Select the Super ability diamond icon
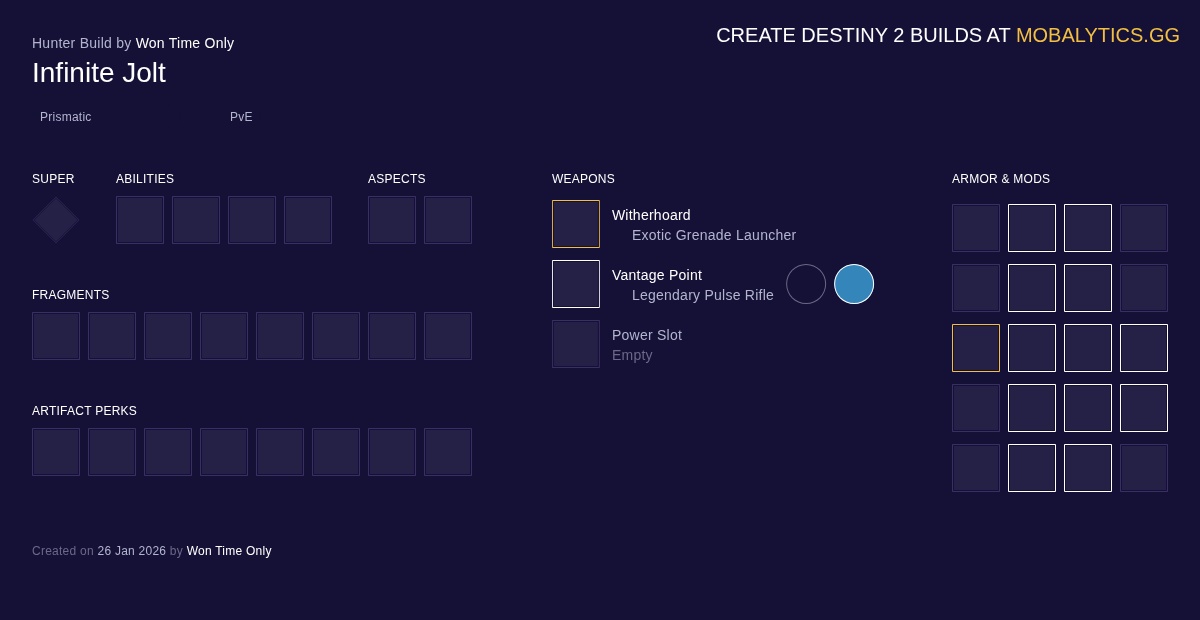The height and width of the screenshot is (620, 1200). [x=55, y=220]
